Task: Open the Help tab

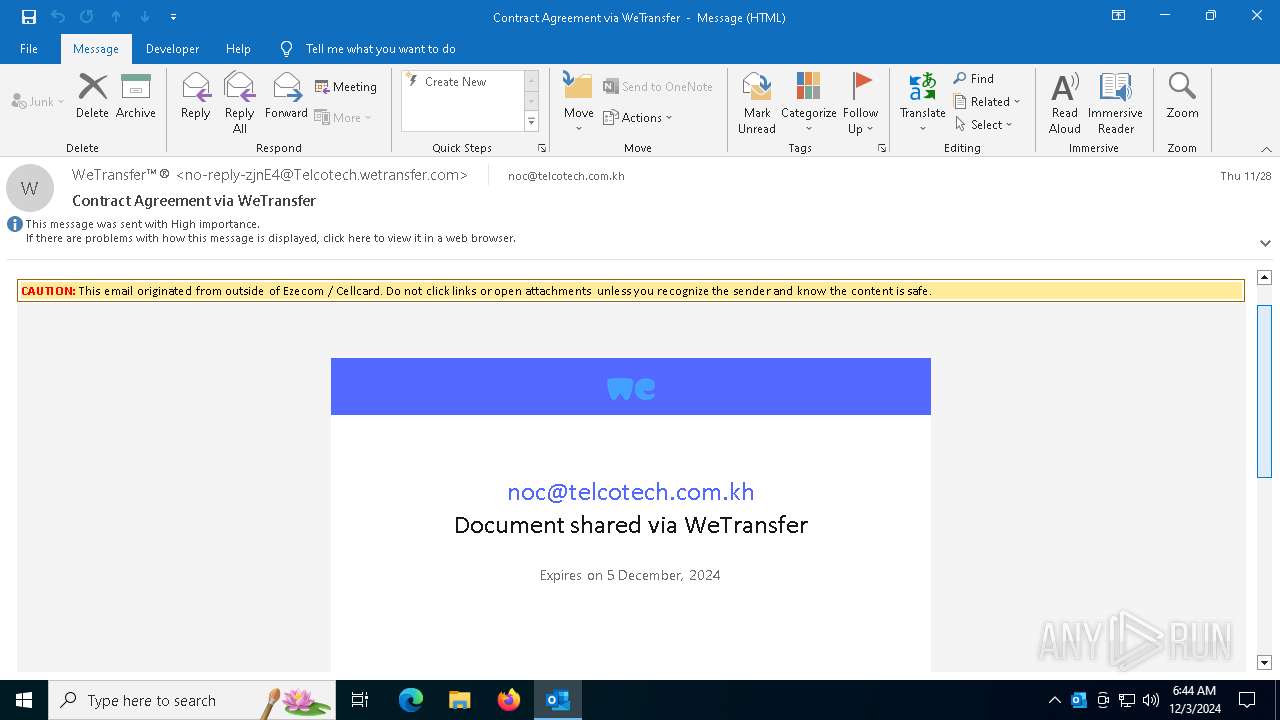Action: pos(238,49)
